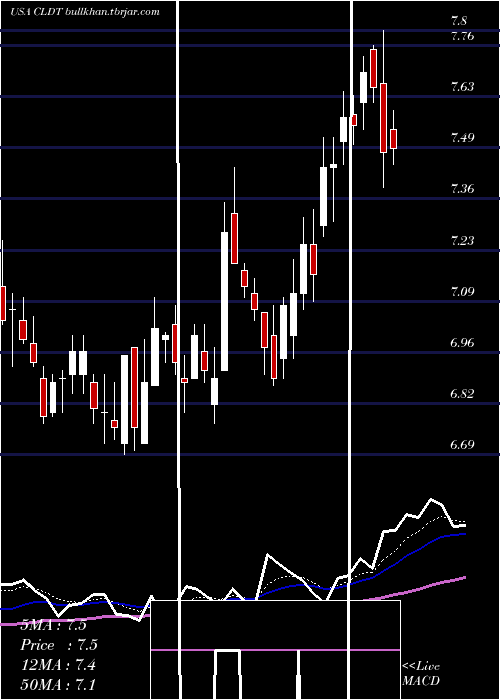Click the '5MA : 7.5' legend entry
This screenshot has height=700, width=500.
click(x=54, y=625)
